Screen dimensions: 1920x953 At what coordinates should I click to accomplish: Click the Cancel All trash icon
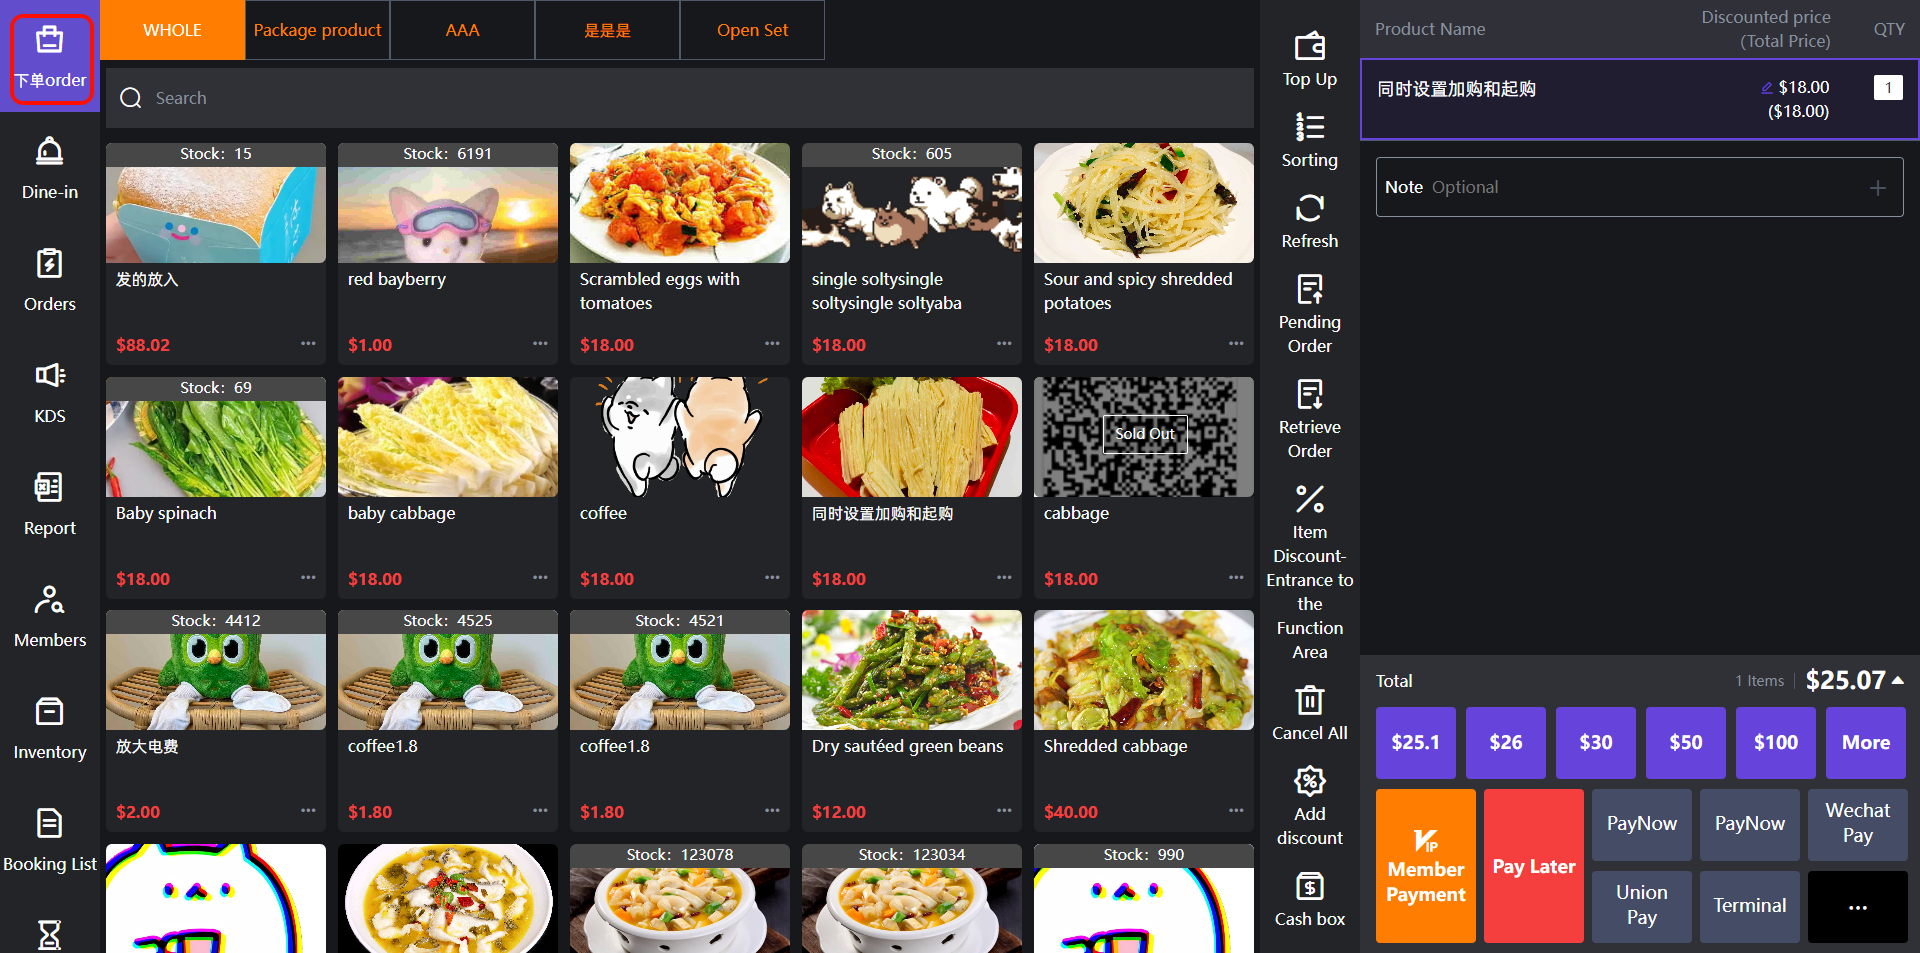click(x=1309, y=700)
